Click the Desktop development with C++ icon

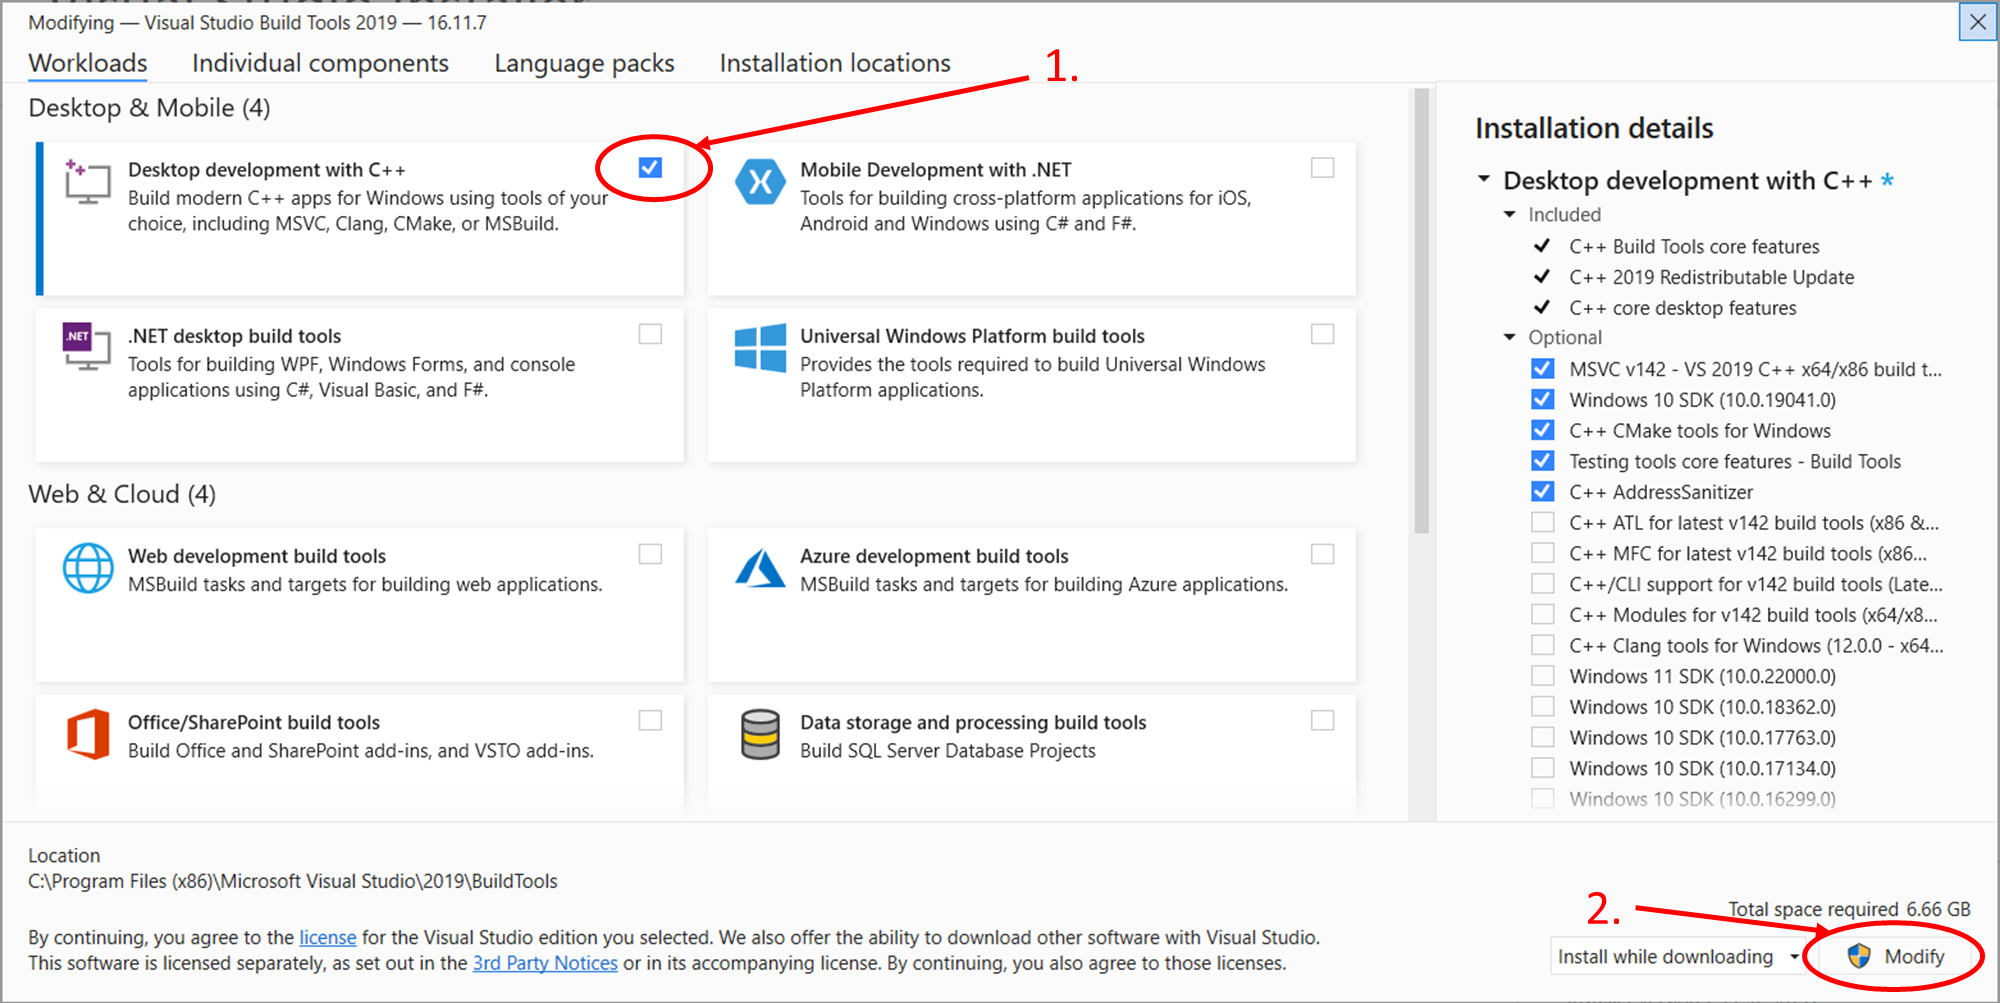pos(87,182)
